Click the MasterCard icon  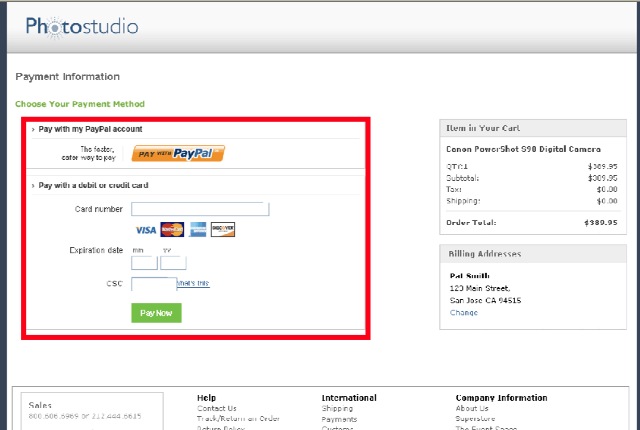click(172, 229)
